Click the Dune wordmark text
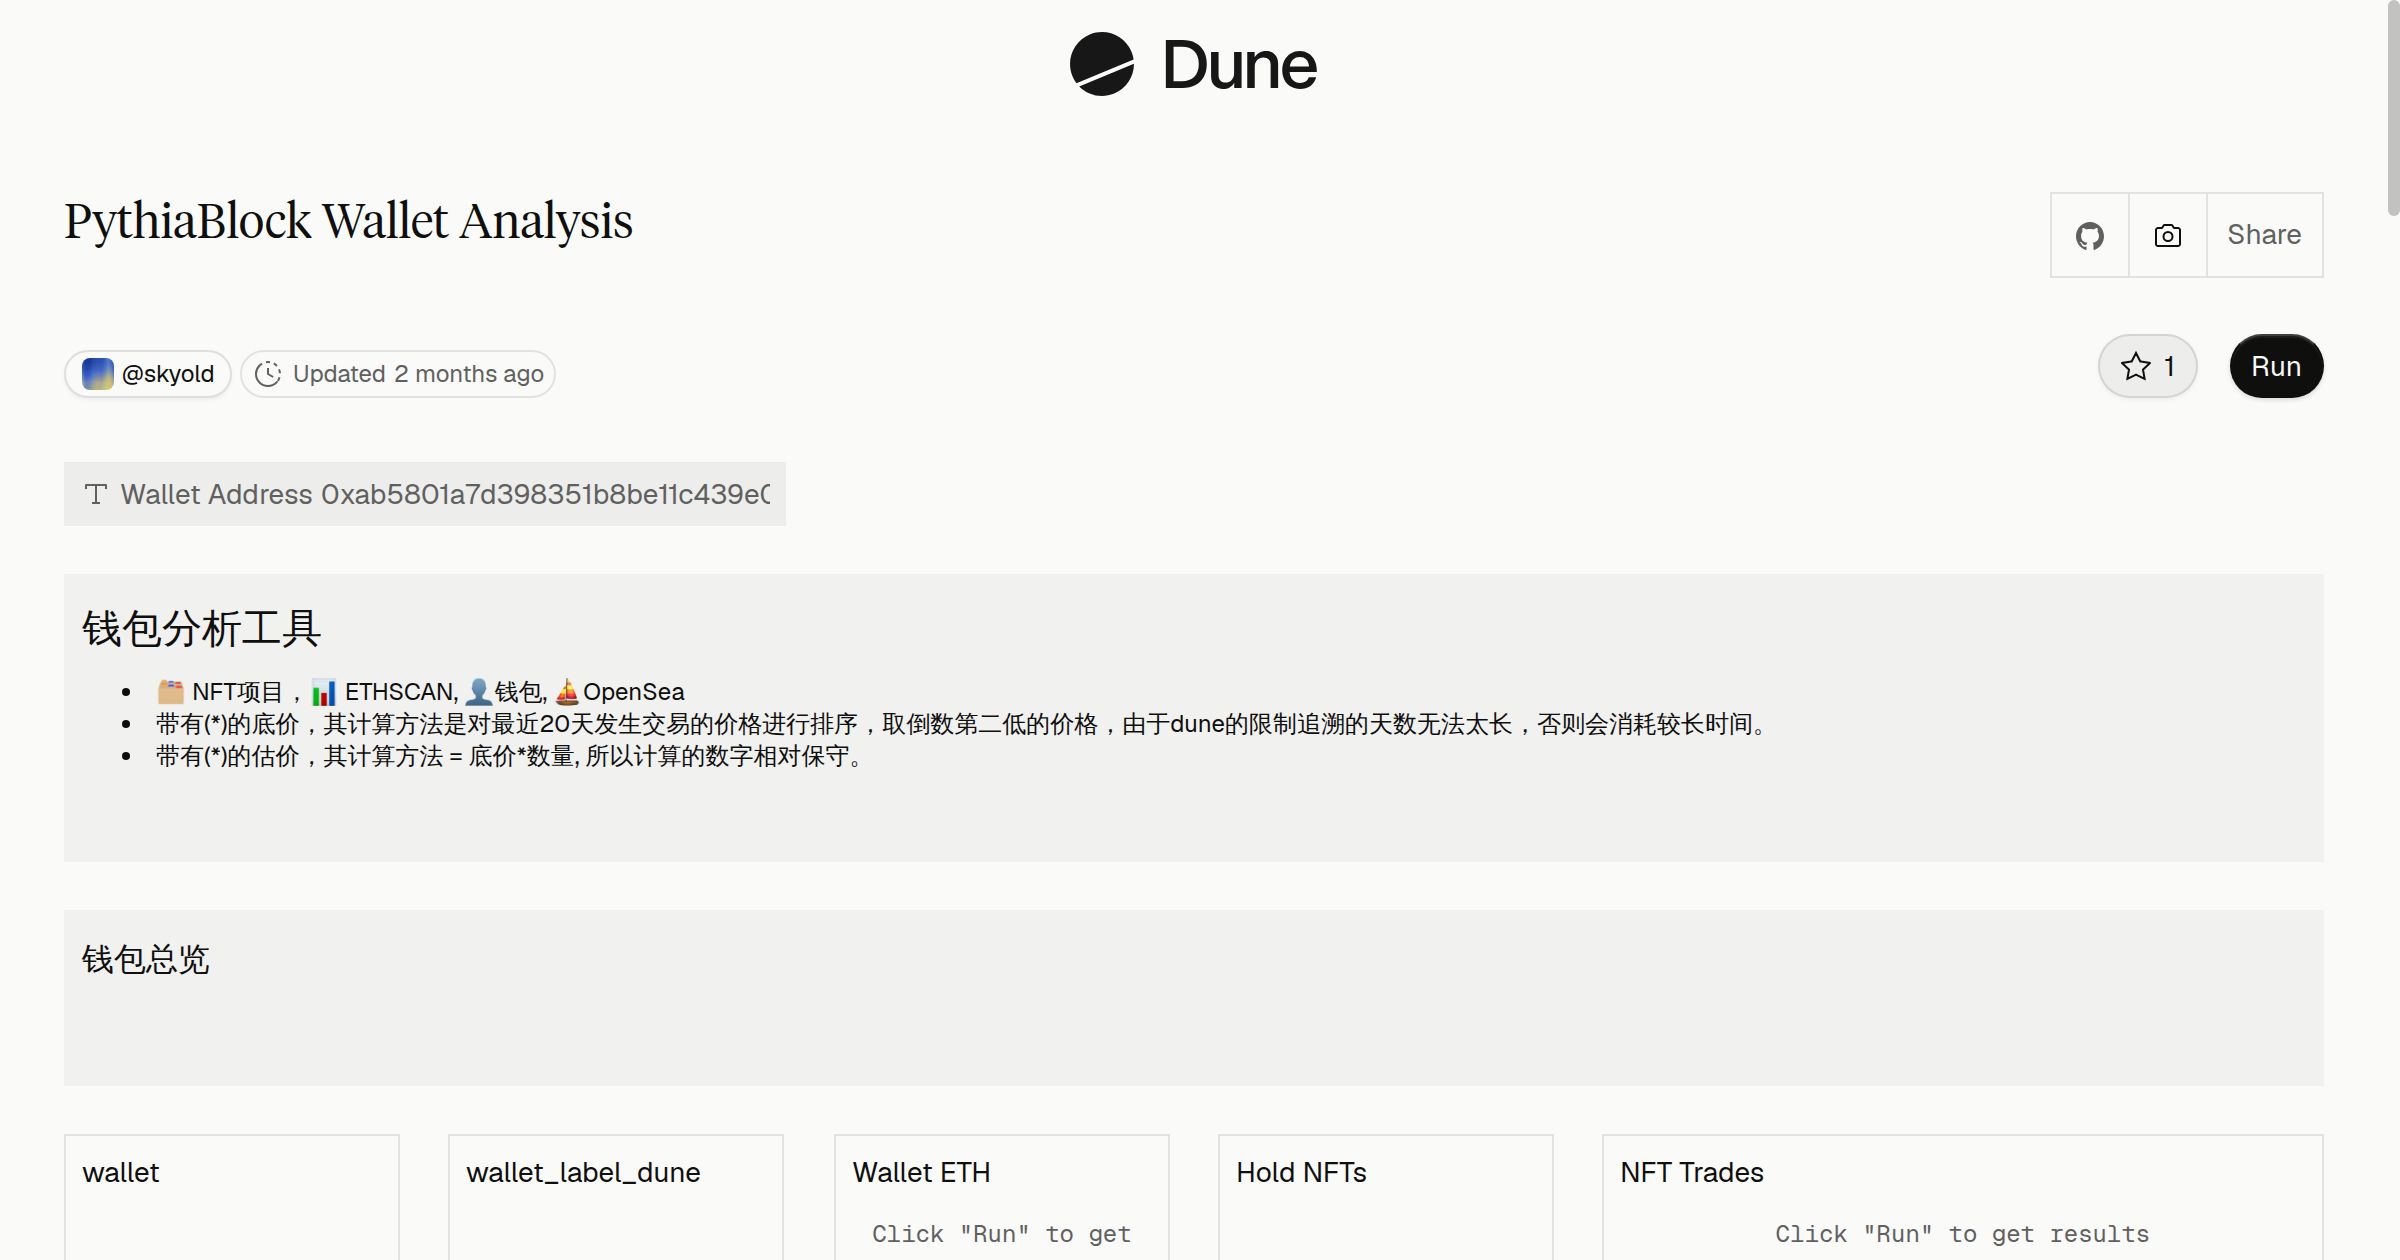This screenshot has width=2400, height=1260. coord(1240,65)
